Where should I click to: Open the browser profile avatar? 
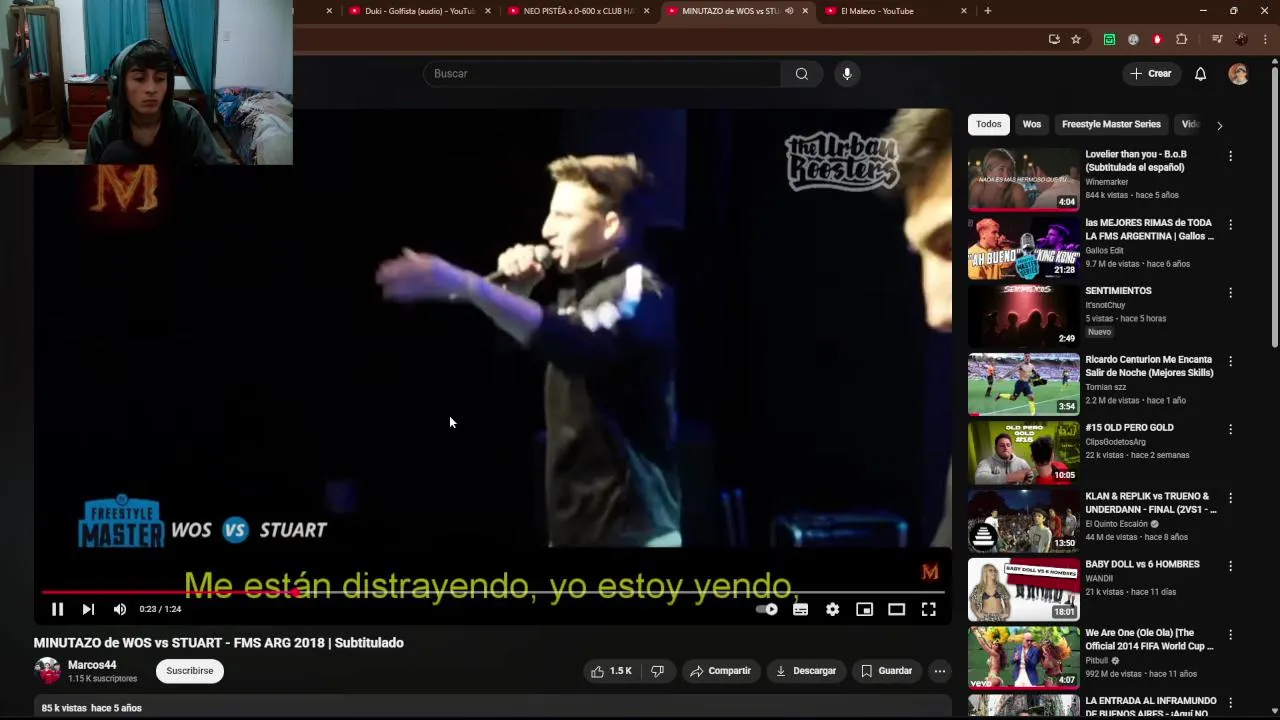pos(1241,39)
